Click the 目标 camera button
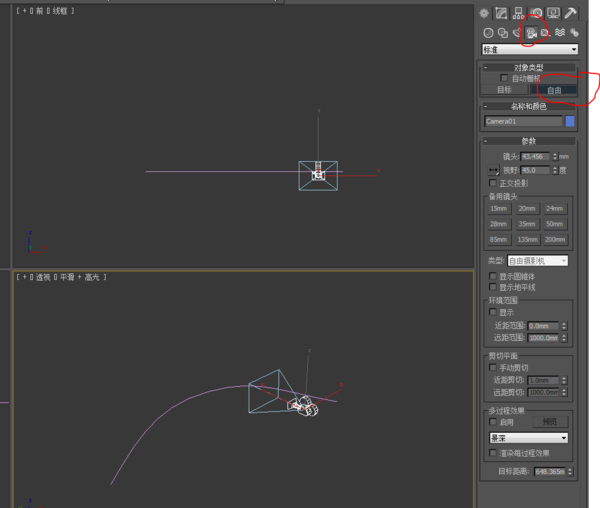Screen dimensions: 600x508 pyautogui.click(x=504, y=90)
